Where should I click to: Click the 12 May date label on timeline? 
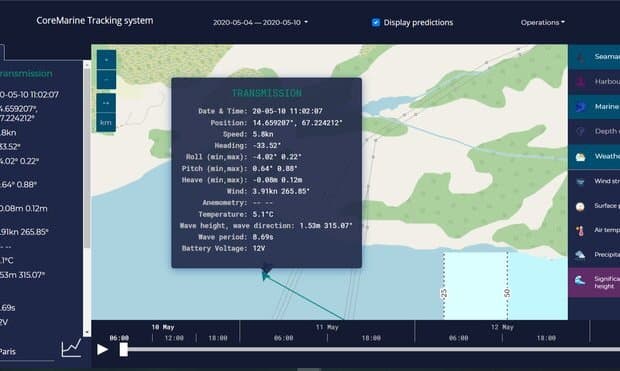pyautogui.click(x=502, y=327)
